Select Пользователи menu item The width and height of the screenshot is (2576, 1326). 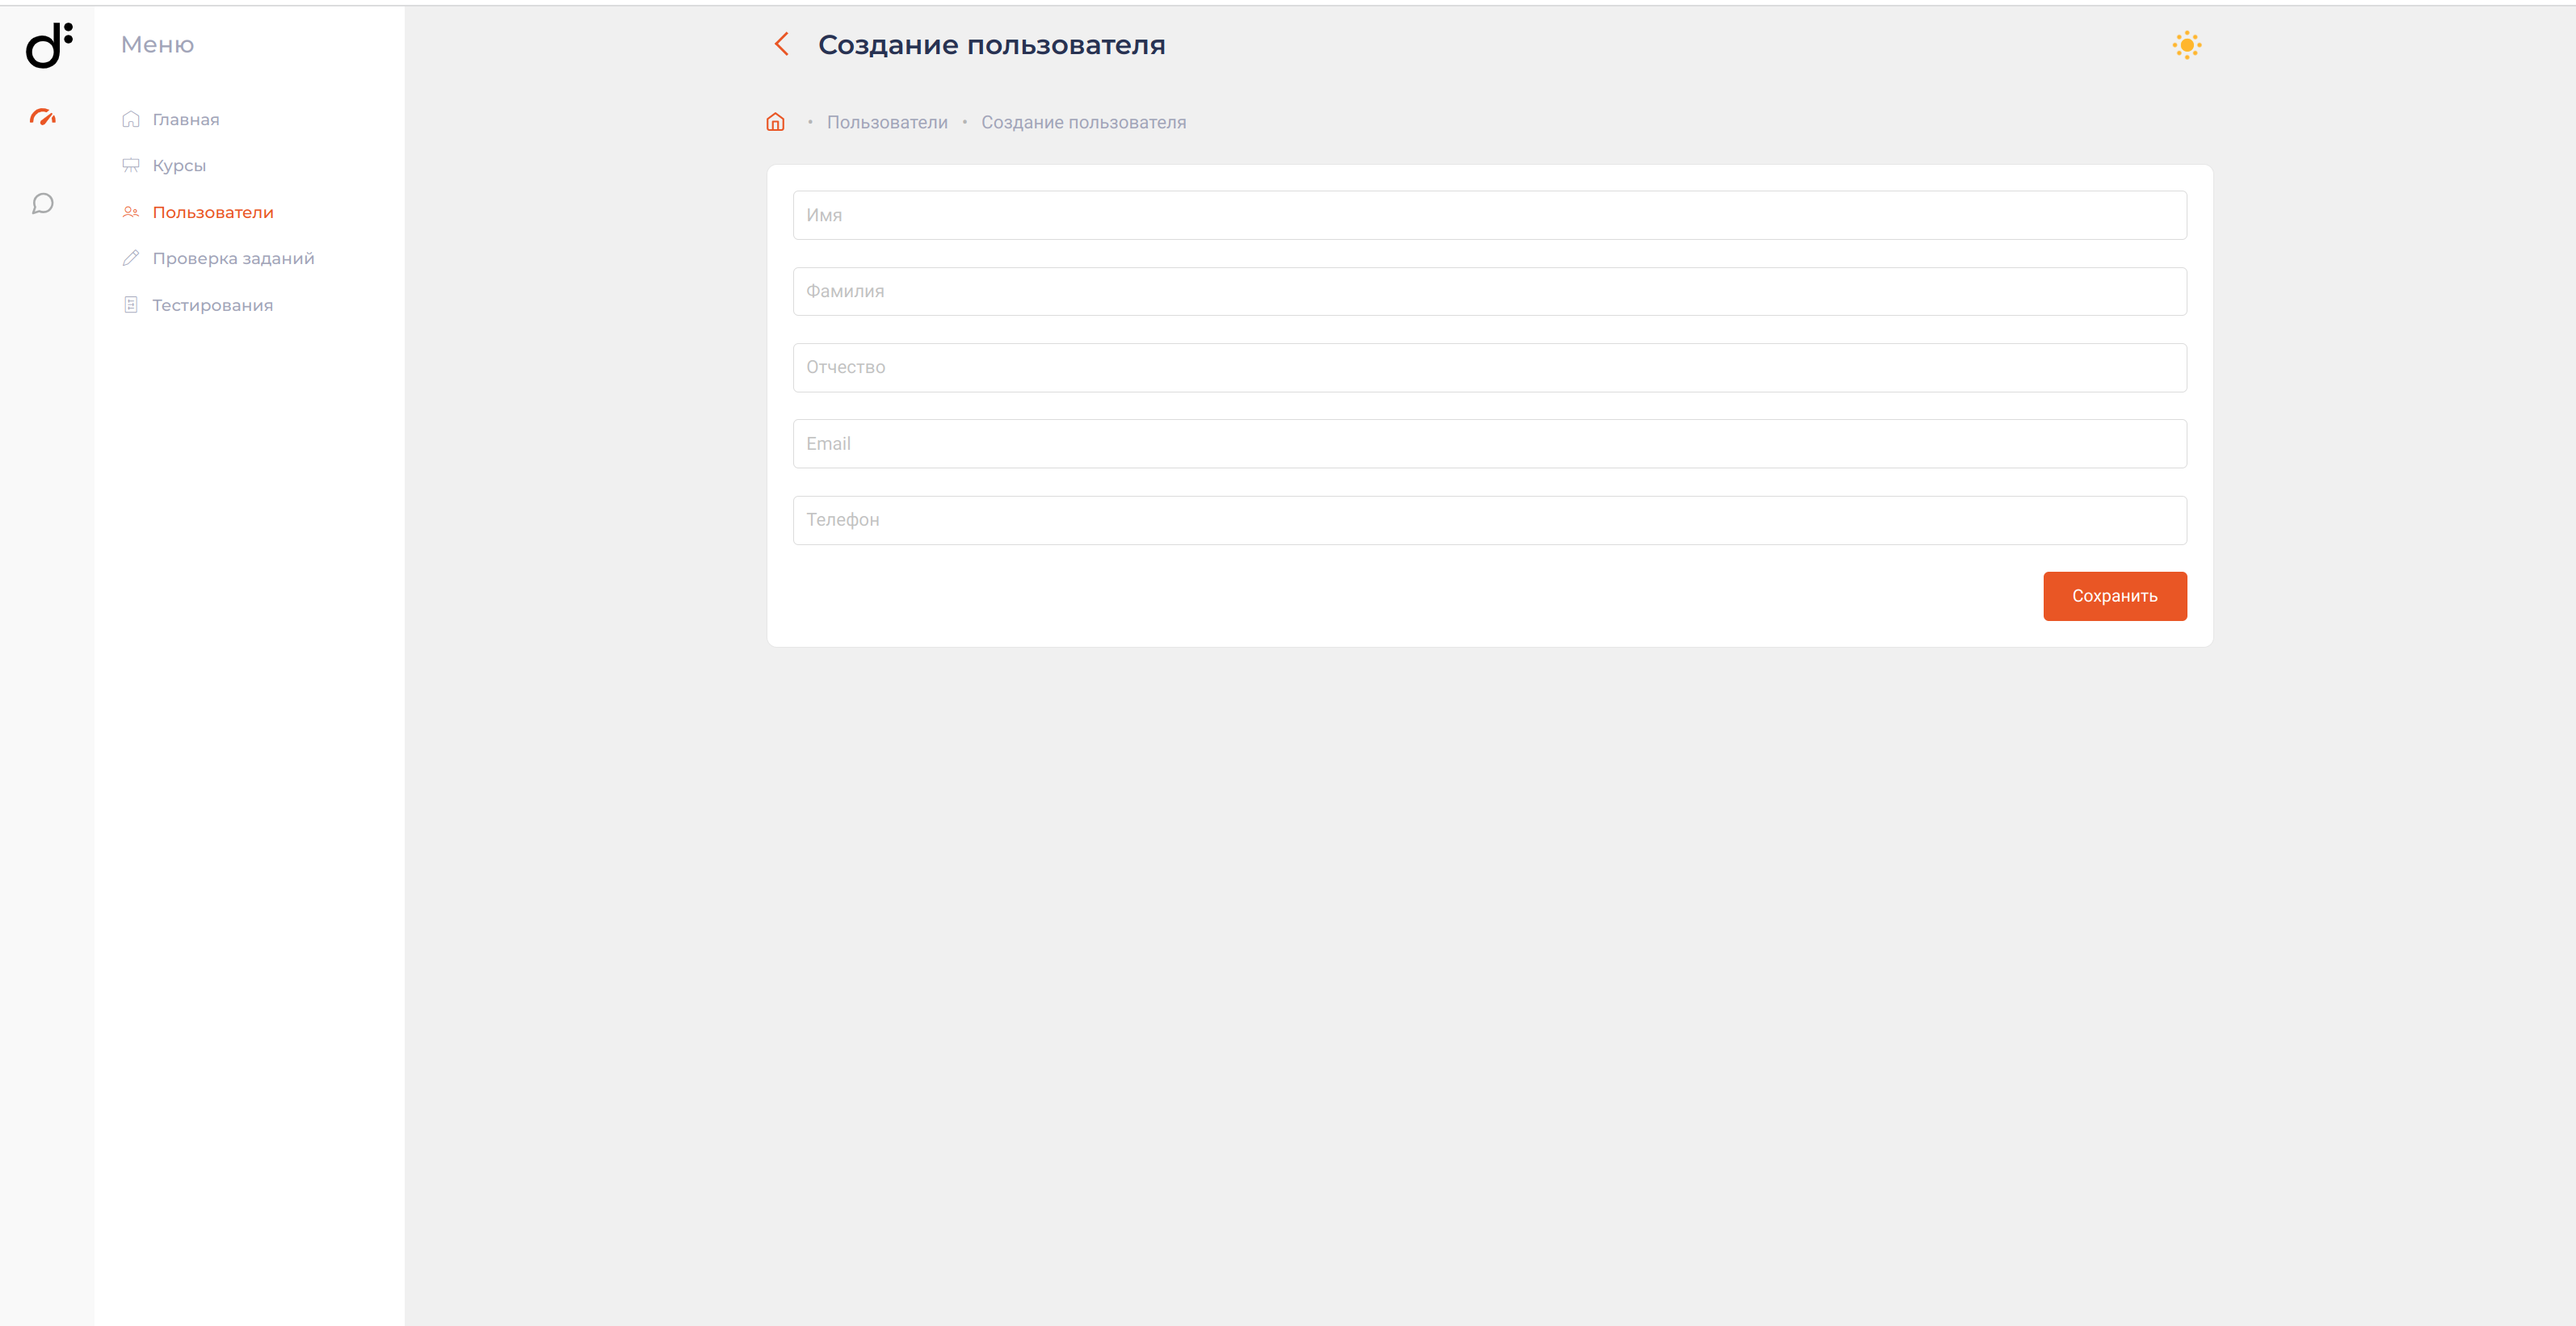pyautogui.click(x=213, y=212)
